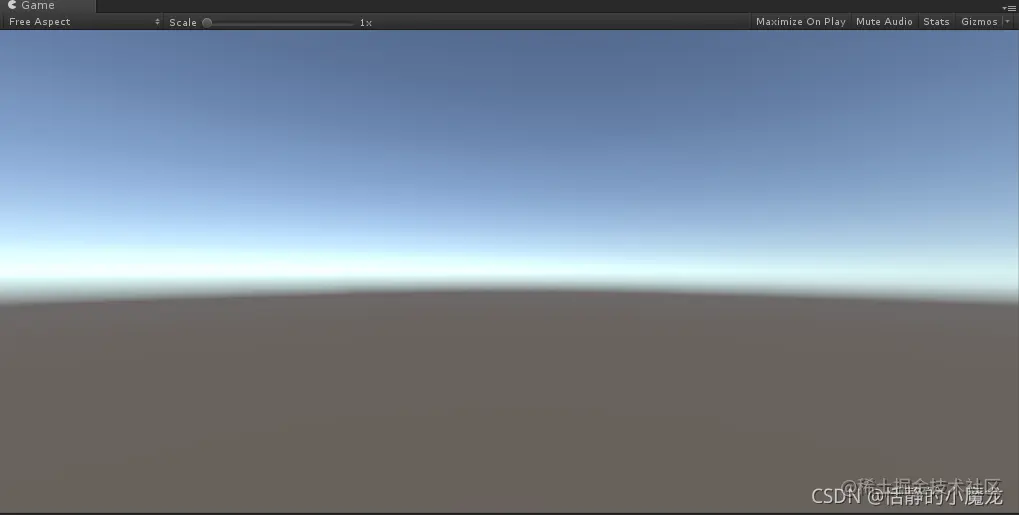Open the Free Aspect resolution dropdown
This screenshot has width=1019, height=515.
[x=83, y=21]
